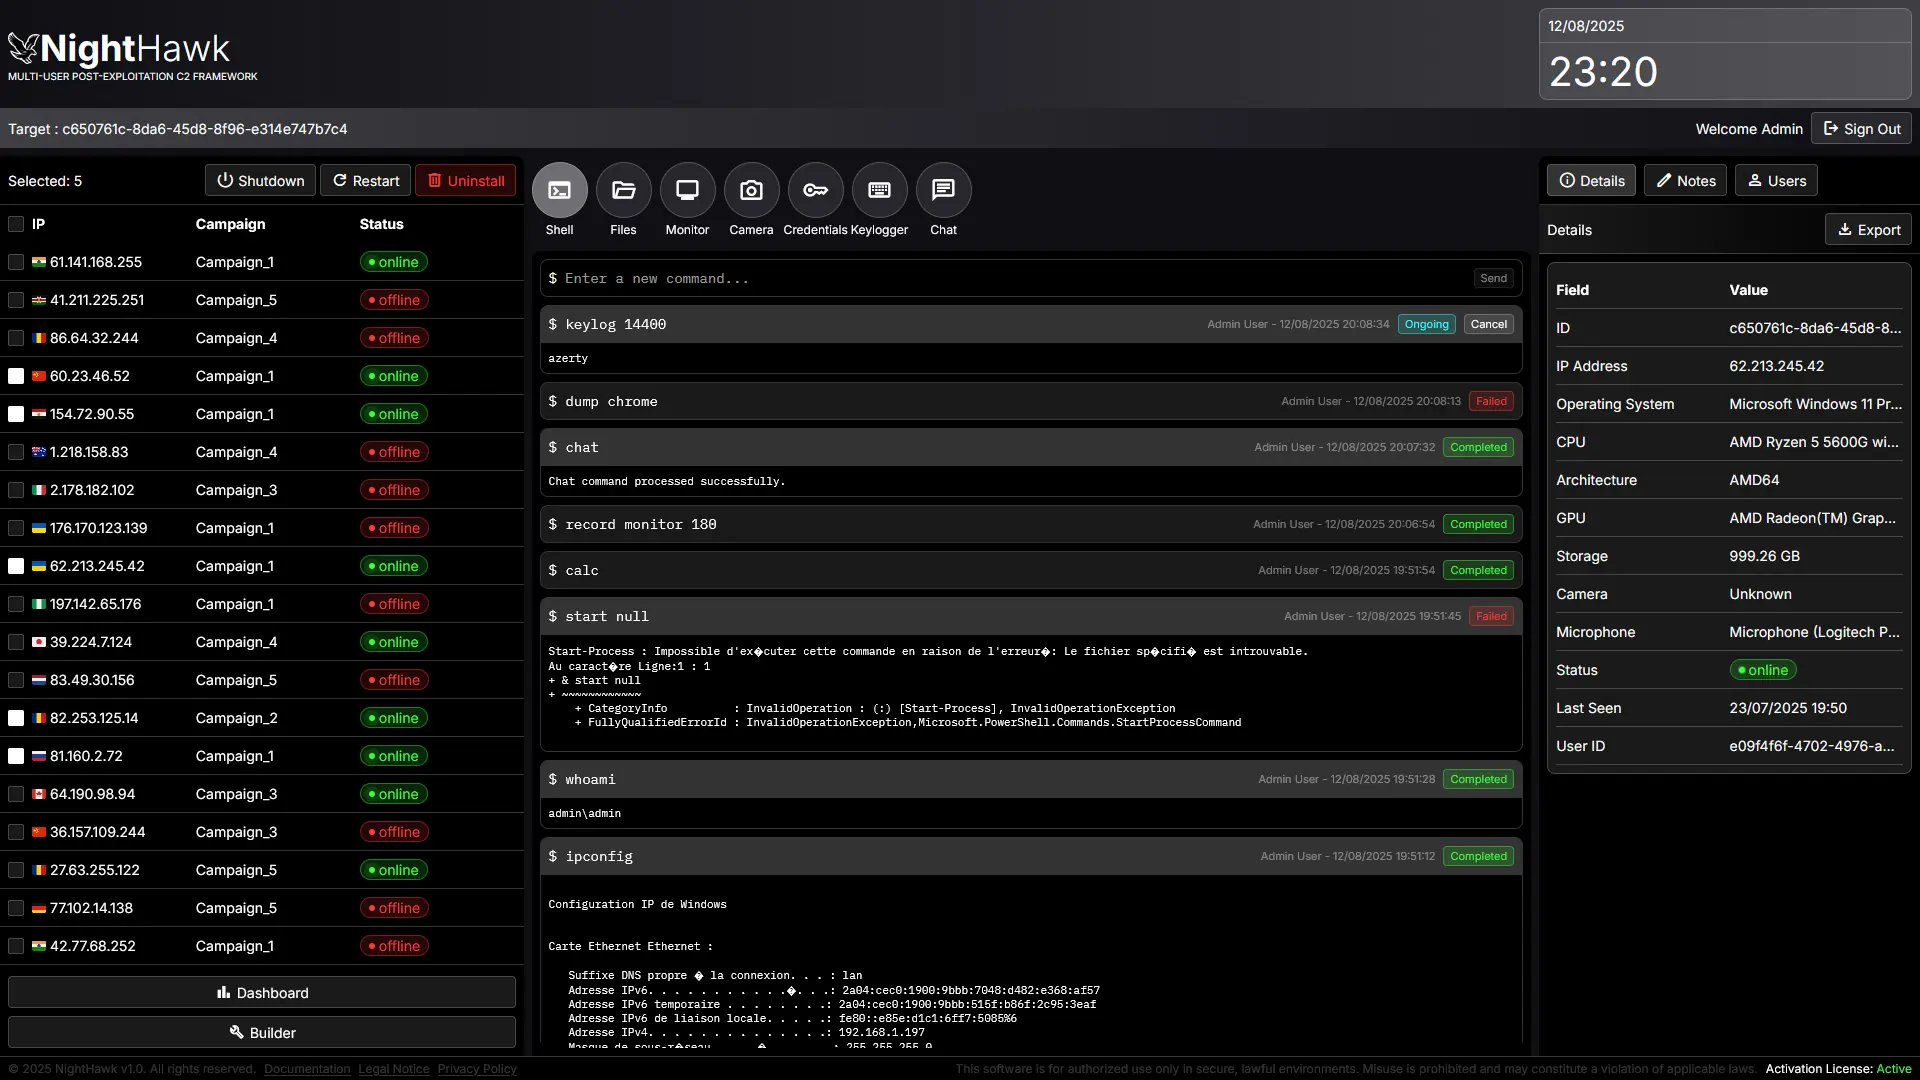Open the Credentials key icon
Viewport: 1920px width, 1080px height.
815,190
